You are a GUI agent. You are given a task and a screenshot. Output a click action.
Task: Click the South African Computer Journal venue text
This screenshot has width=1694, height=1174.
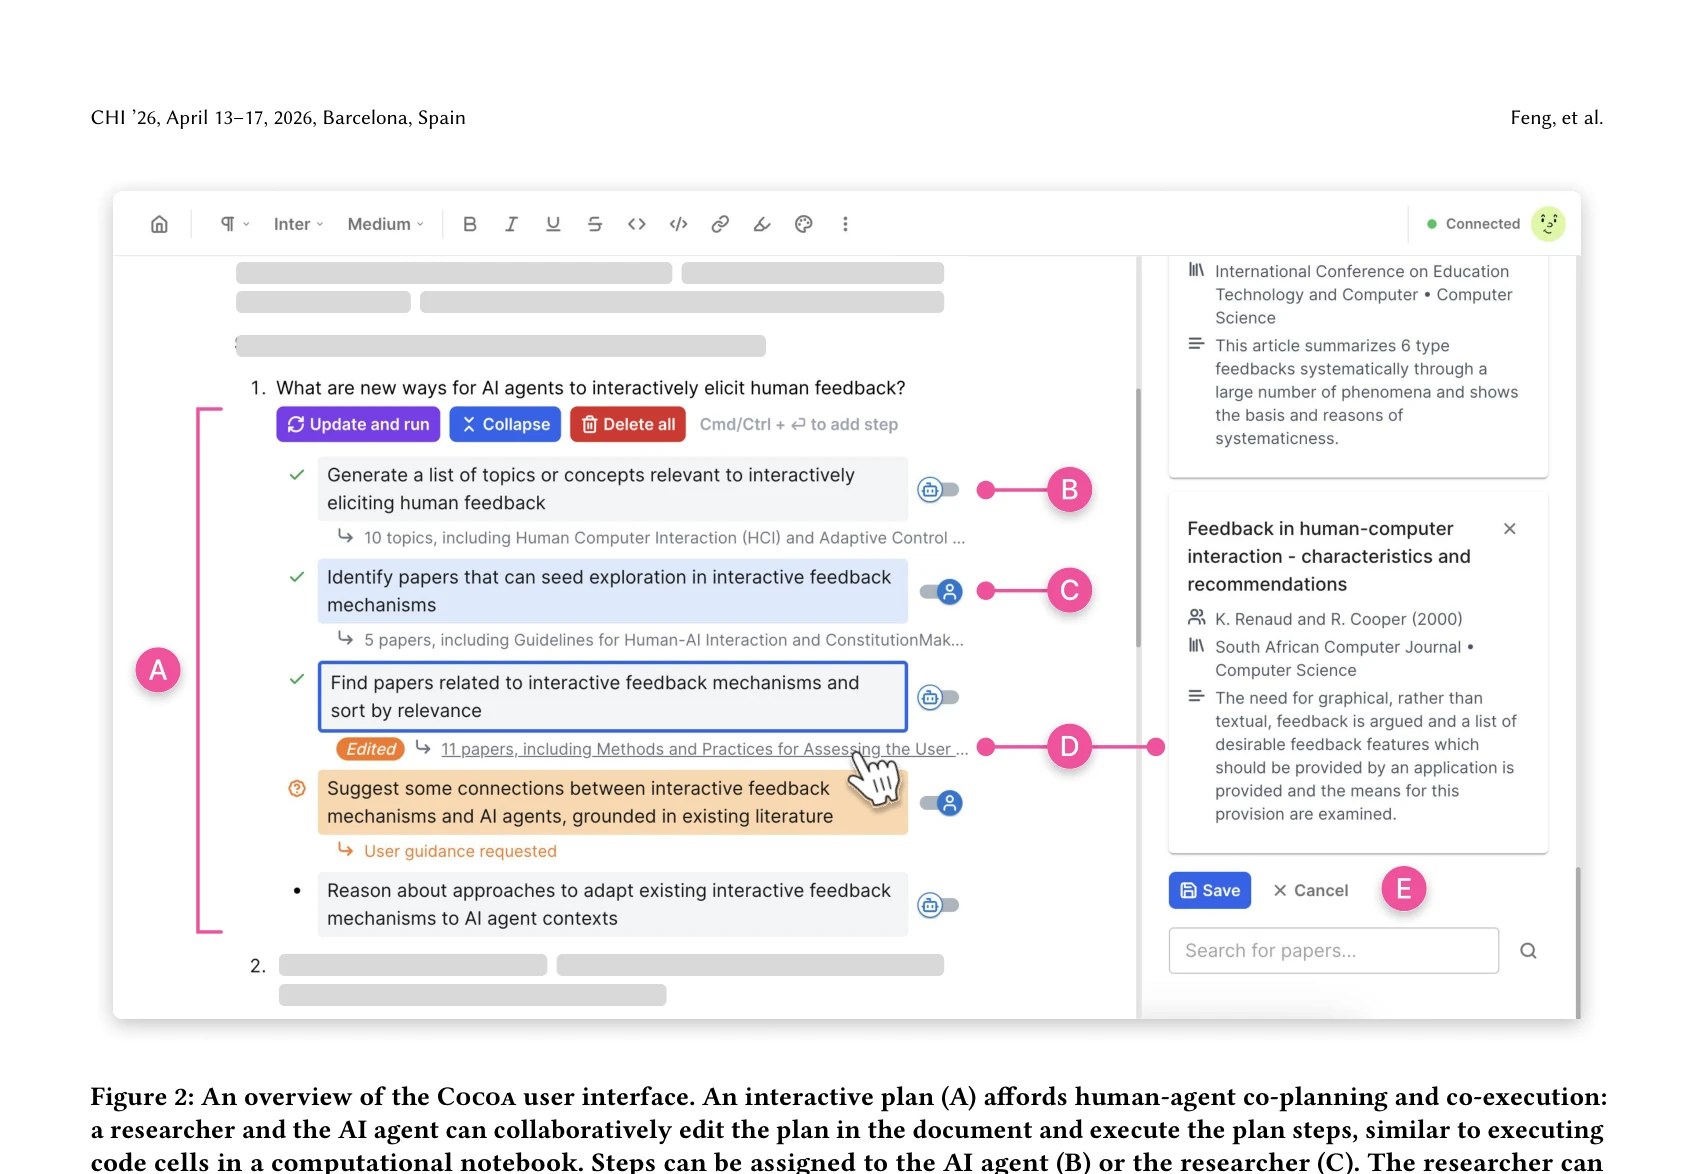[1344, 658]
